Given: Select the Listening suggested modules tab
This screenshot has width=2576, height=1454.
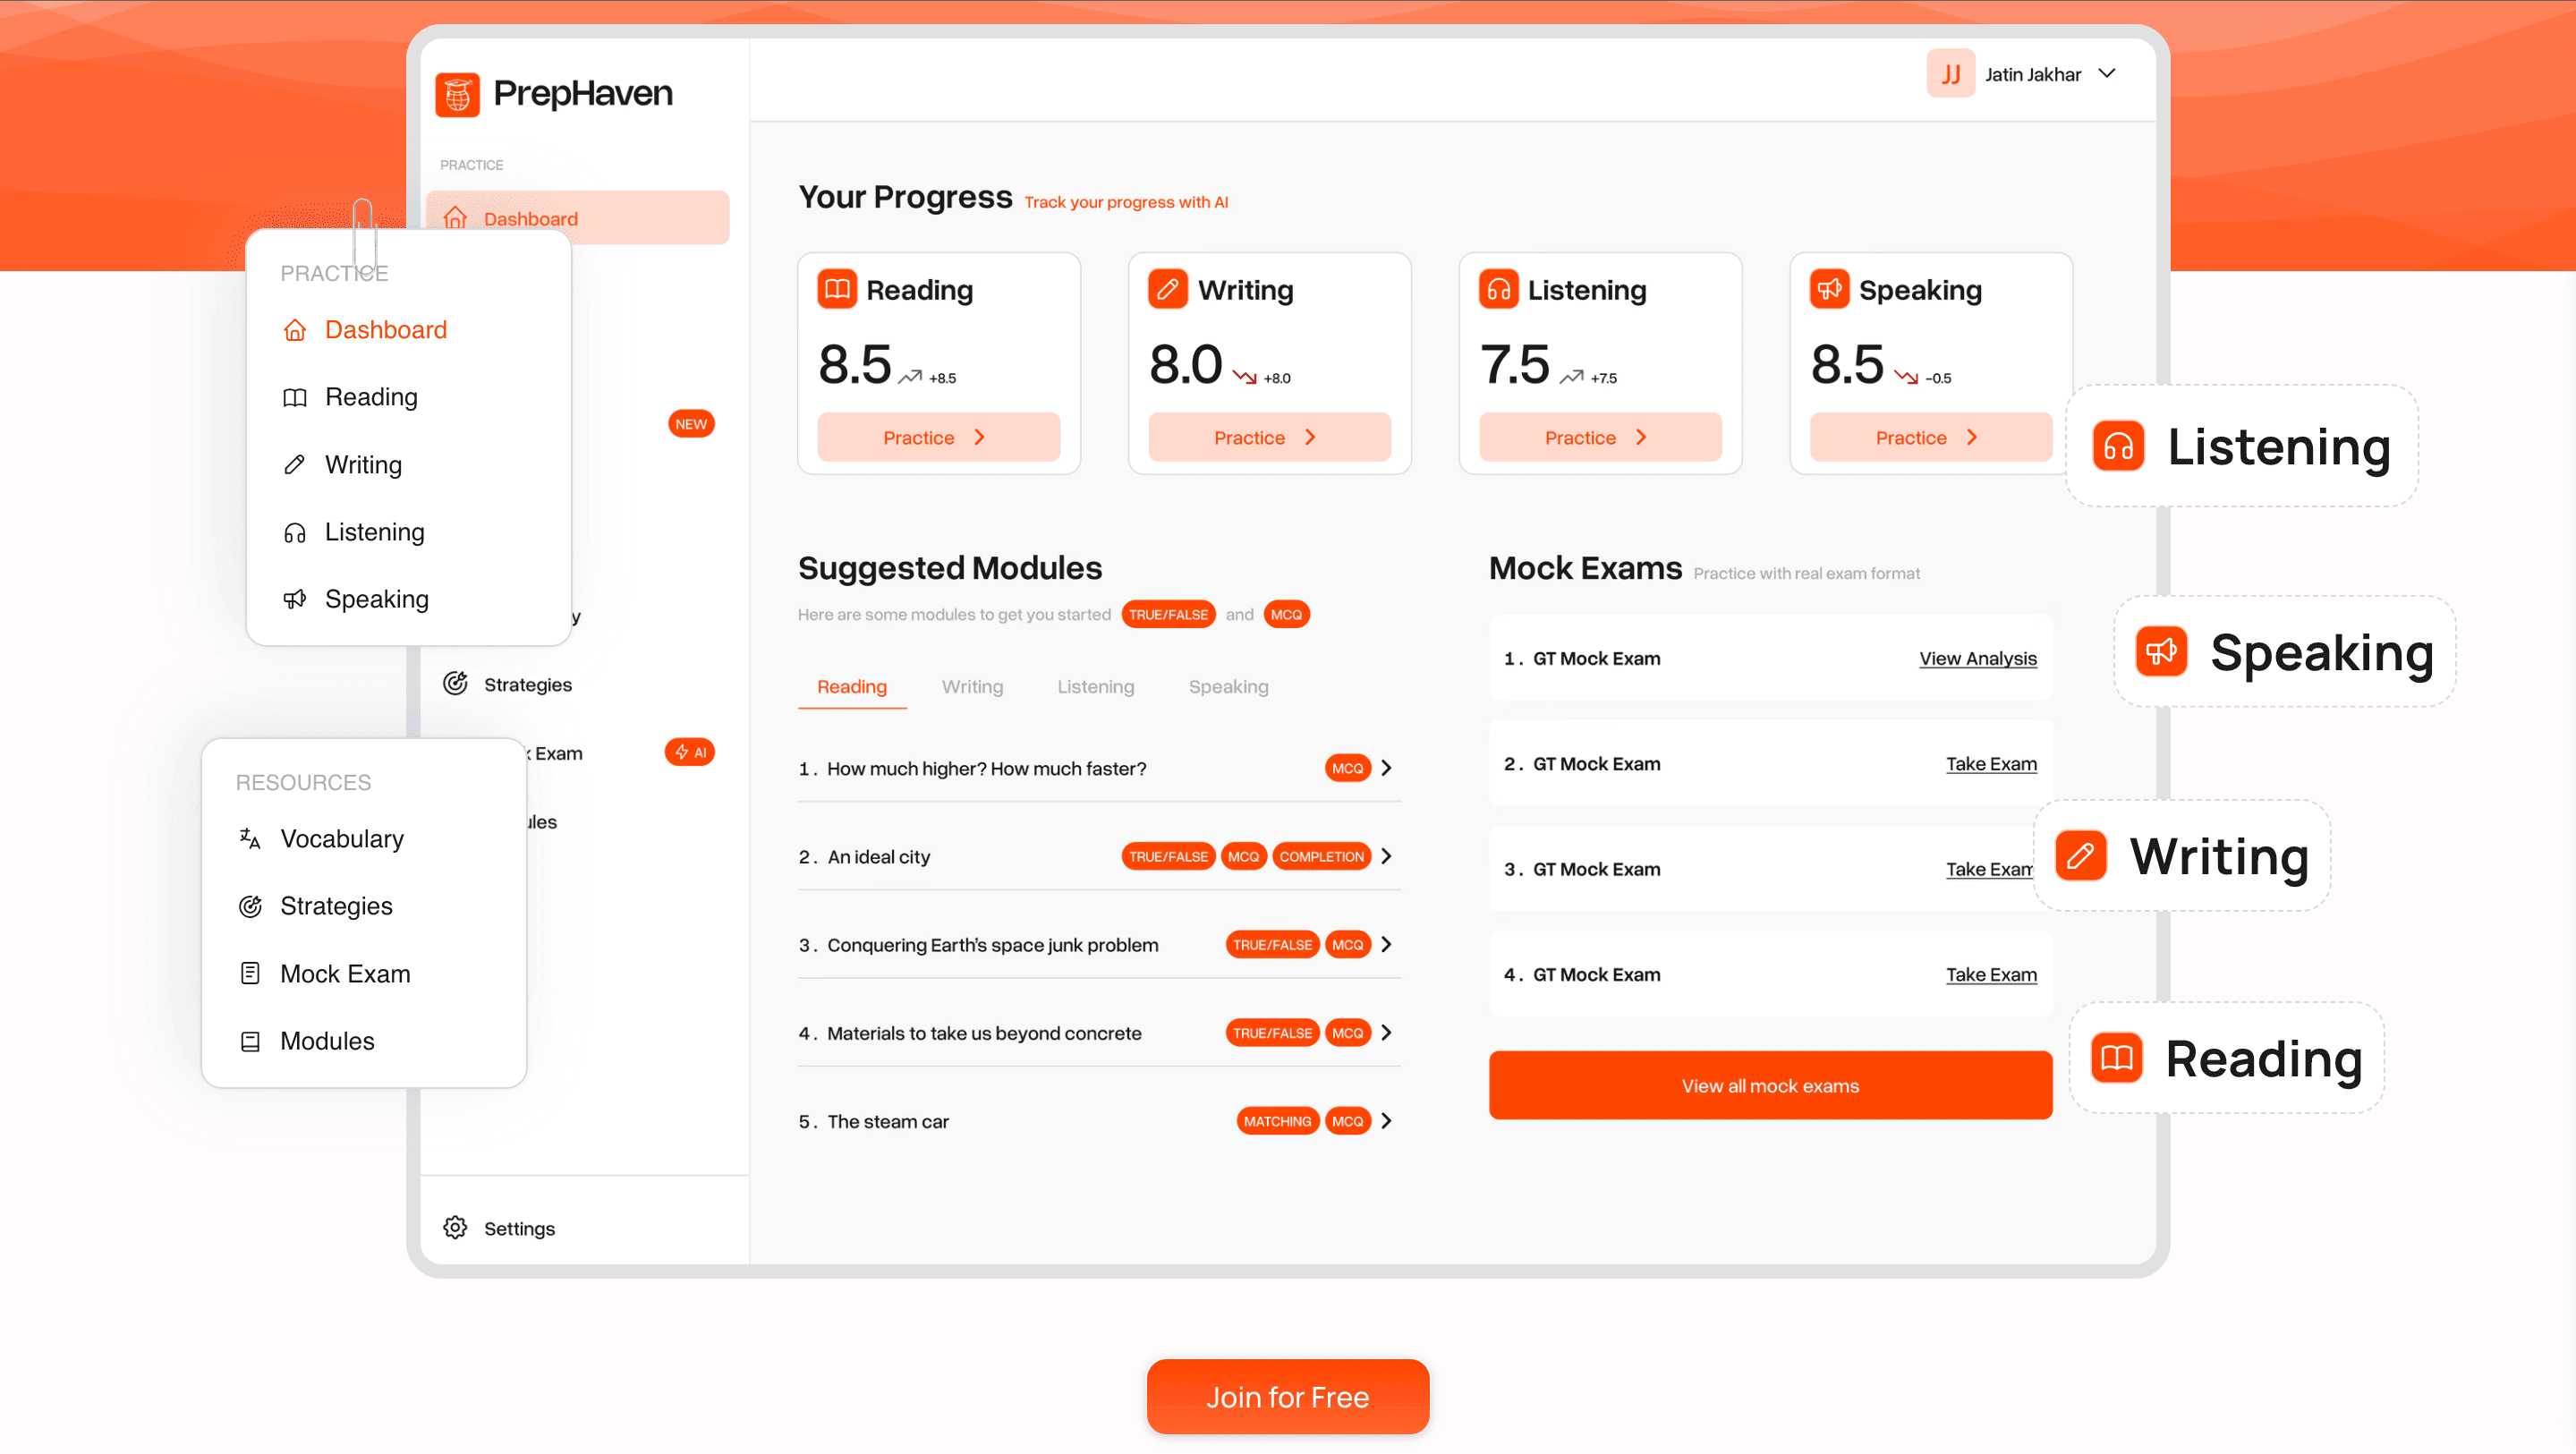Looking at the screenshot, I should pyautogui.click(x=1095, y=686).
